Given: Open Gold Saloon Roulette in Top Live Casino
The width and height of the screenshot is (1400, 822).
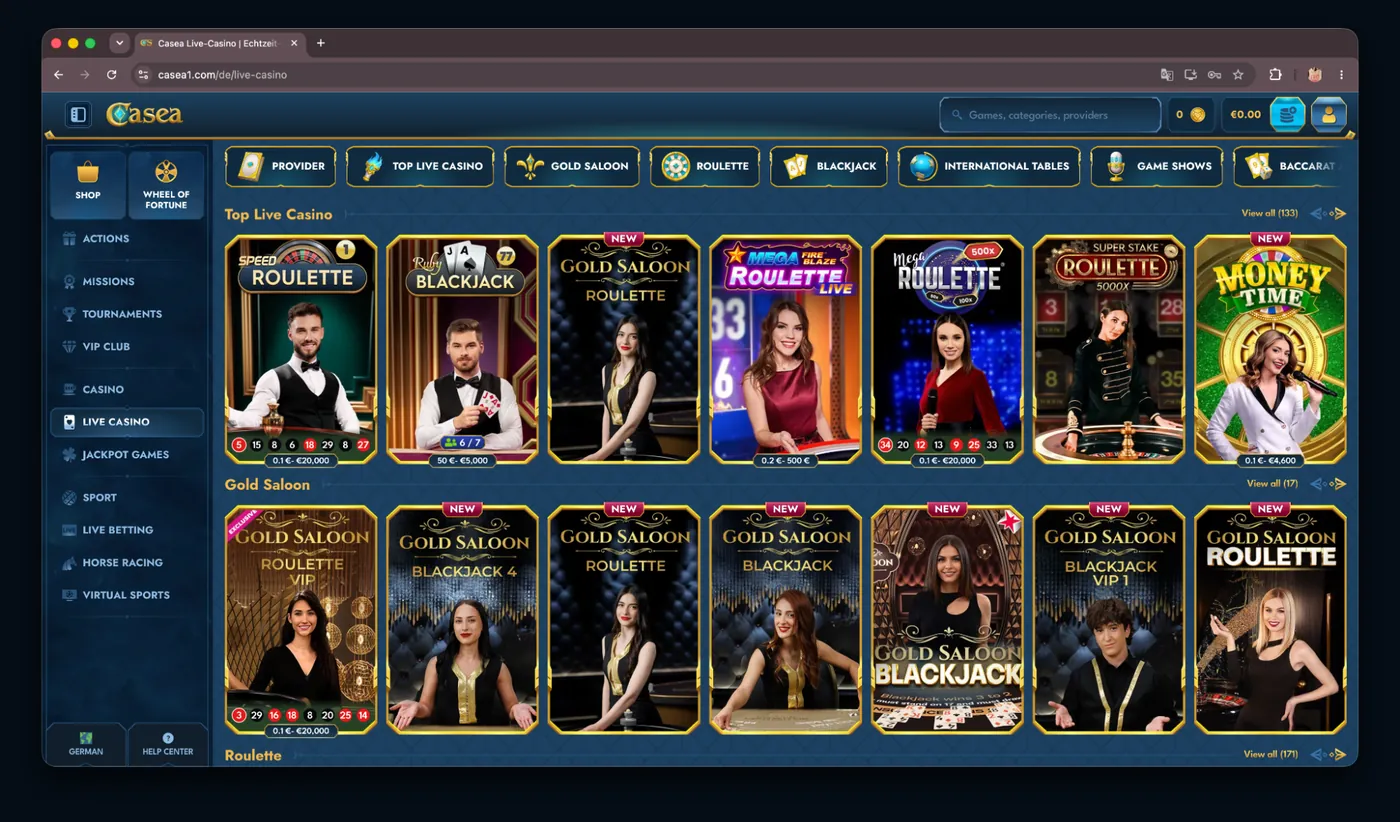Looking at the screenshot, I should (624, 349).
